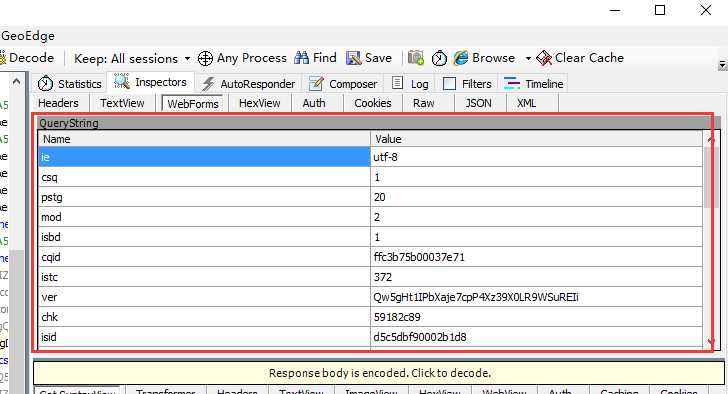Click the value 'ffc3b75b00037e71'

537,257
